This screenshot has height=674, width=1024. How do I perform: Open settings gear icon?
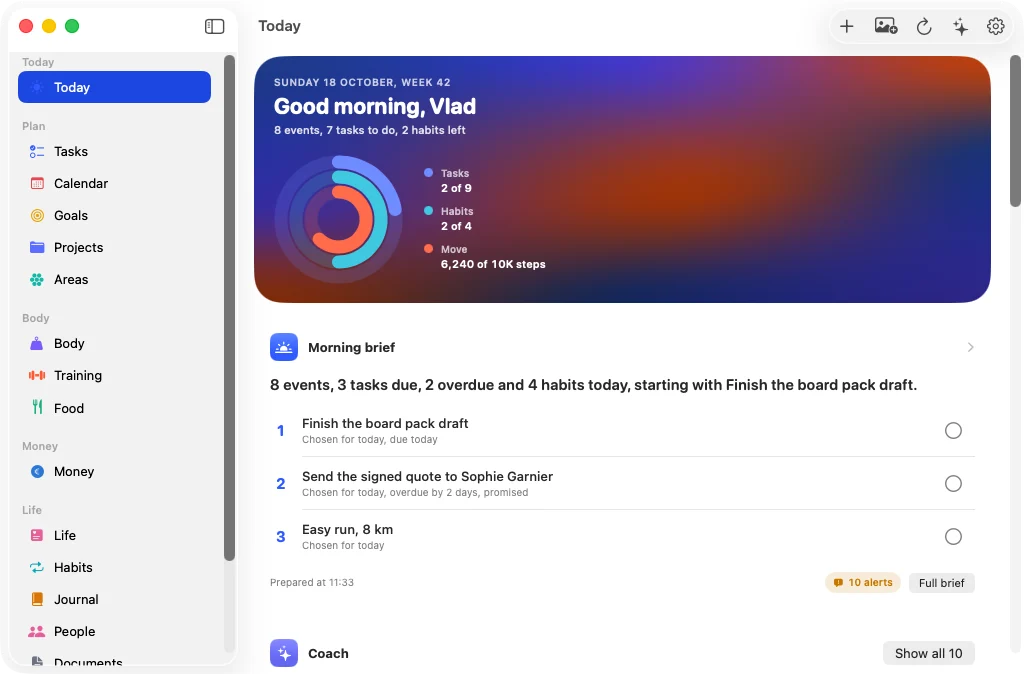pos(995,26)
